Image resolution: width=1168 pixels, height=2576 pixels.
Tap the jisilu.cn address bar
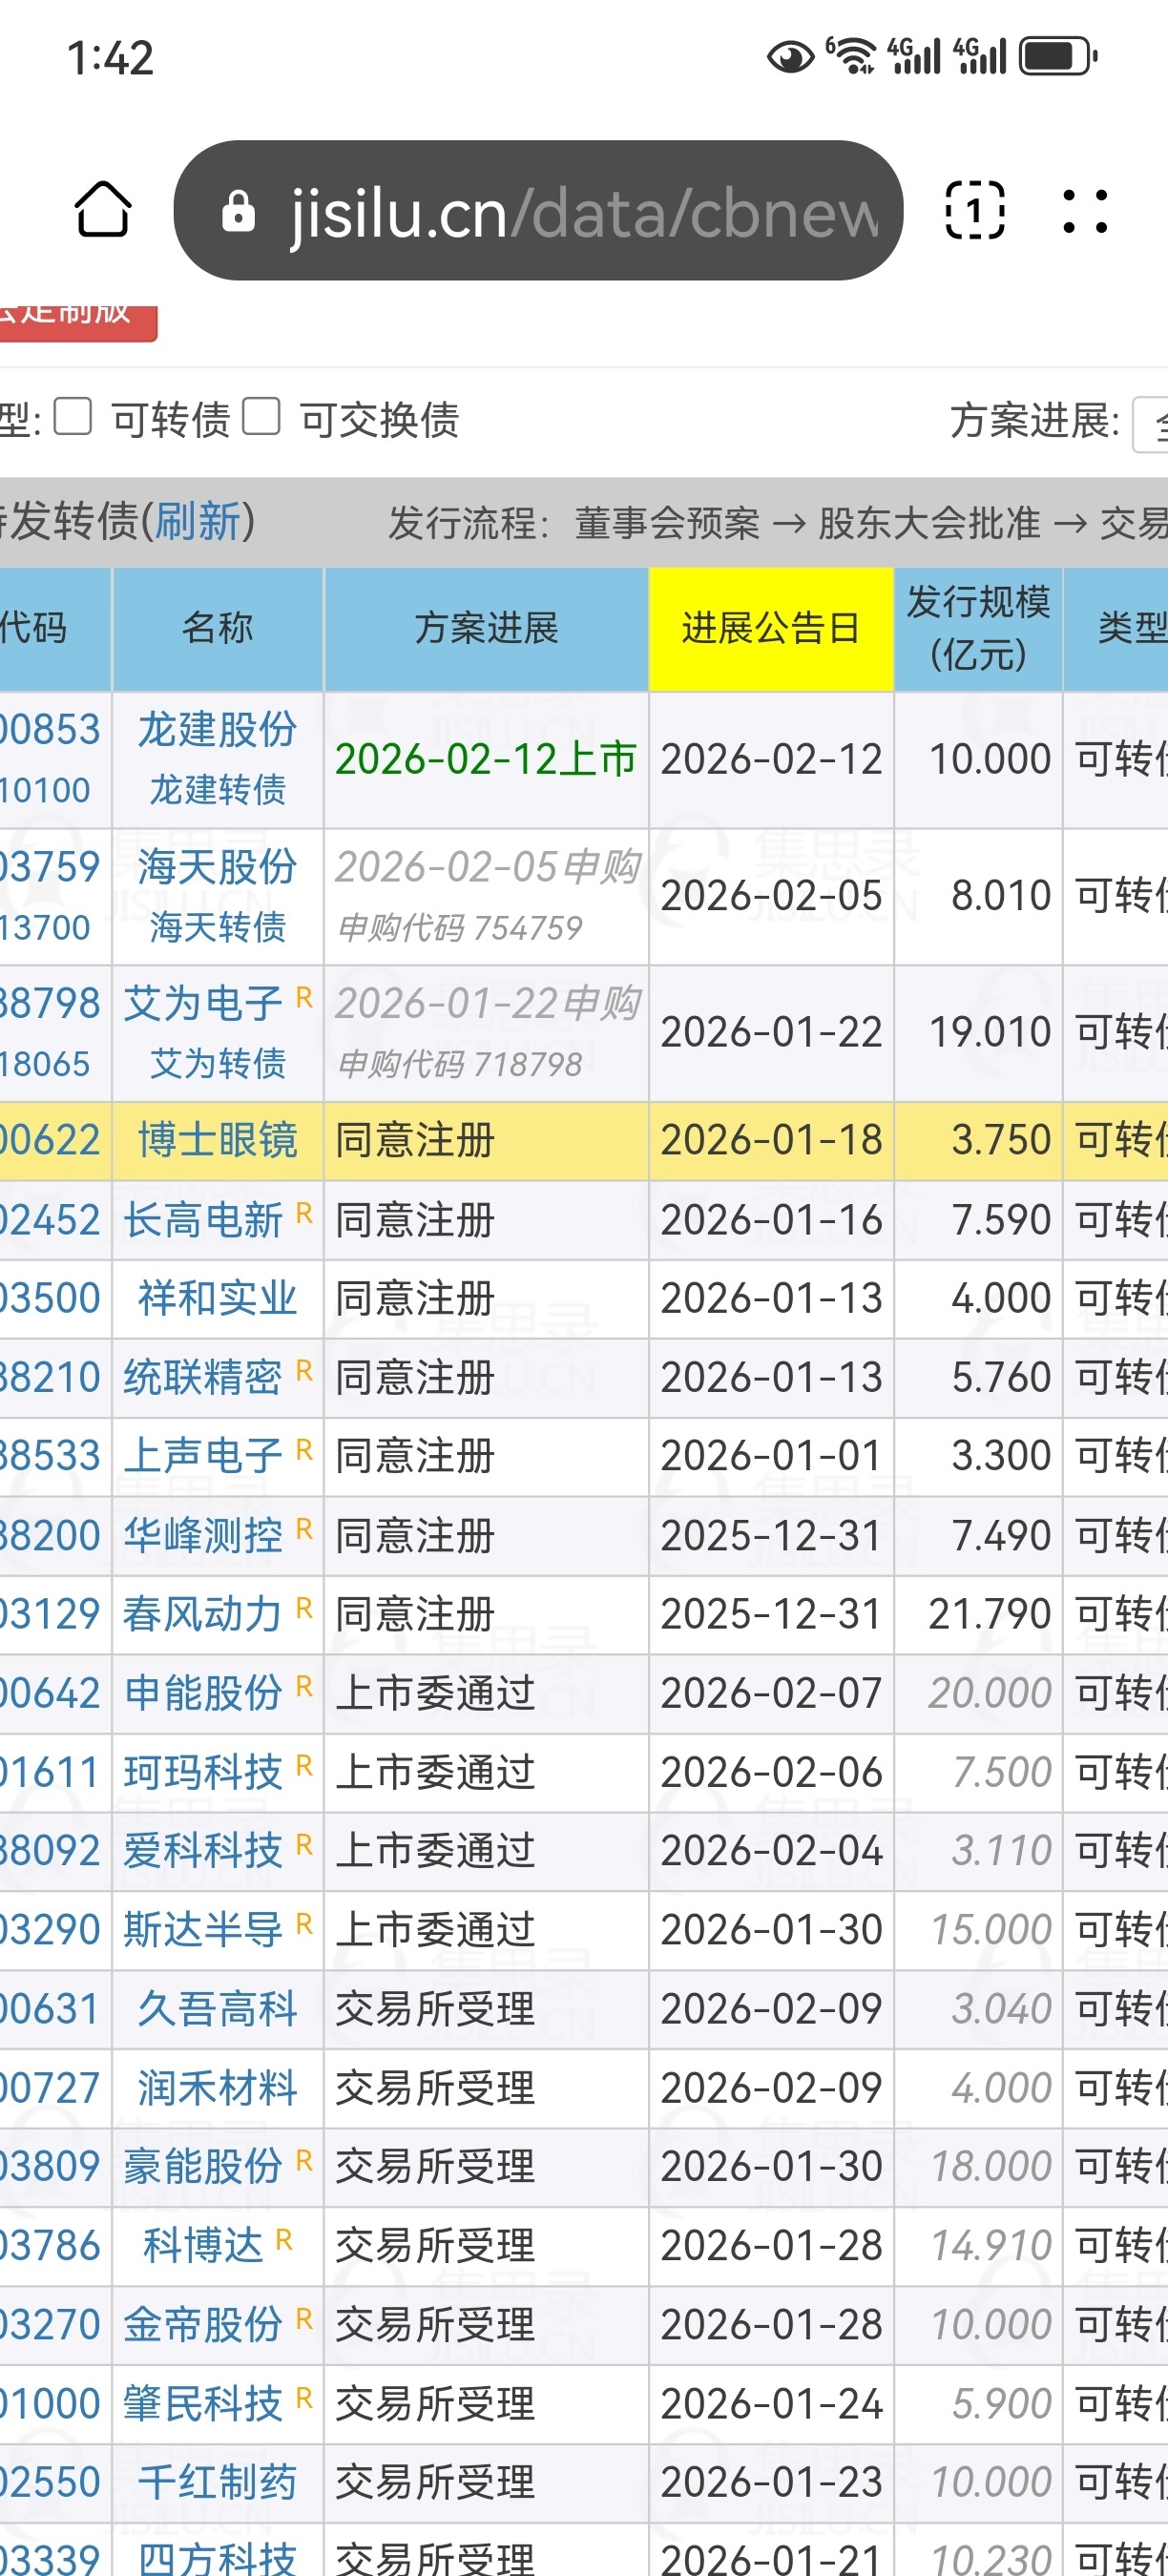click(538, 210)
